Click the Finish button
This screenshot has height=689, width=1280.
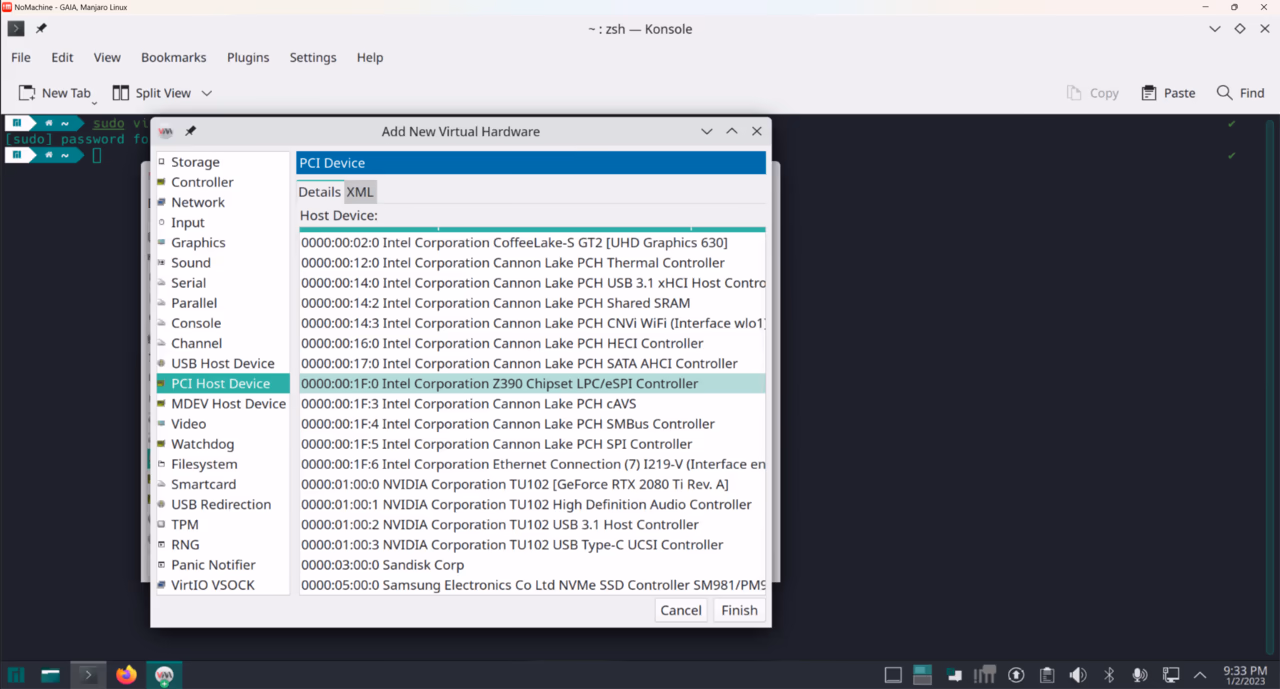click(739, 610)
